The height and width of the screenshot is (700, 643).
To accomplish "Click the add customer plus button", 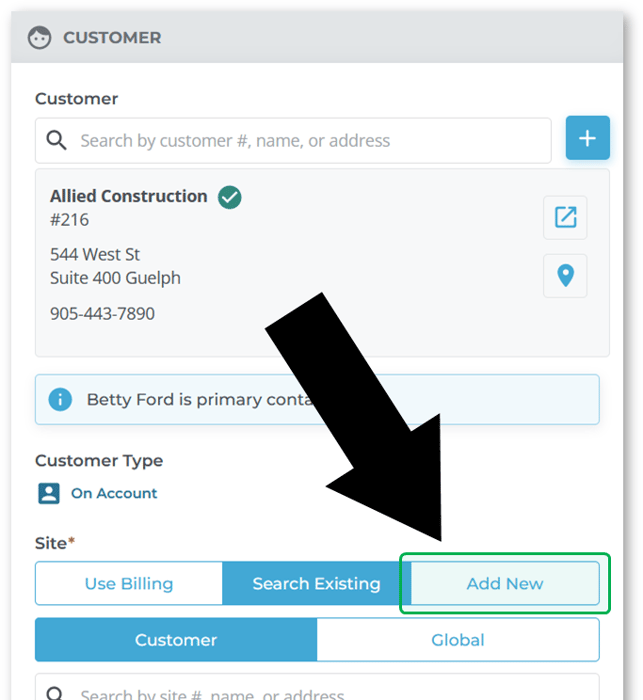I will 587,140.
